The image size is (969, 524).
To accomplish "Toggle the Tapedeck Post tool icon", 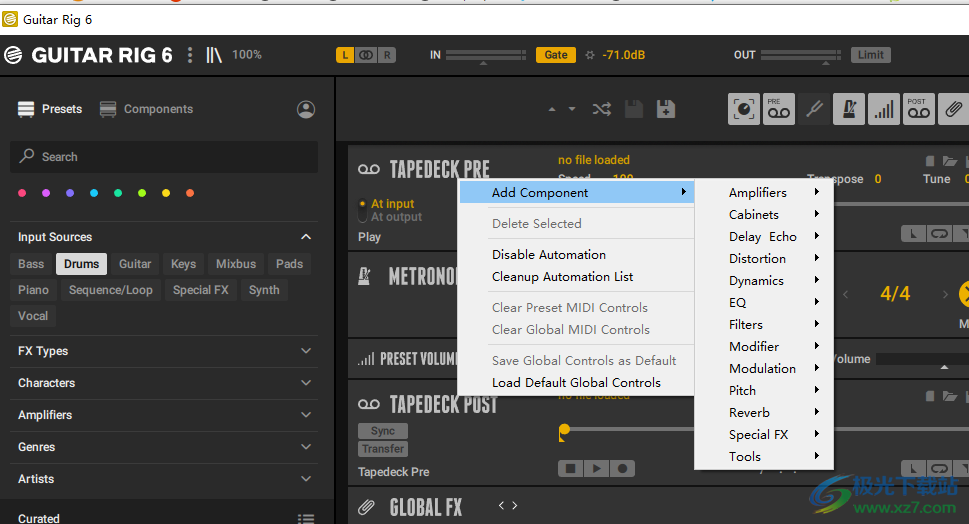I will pyautogui.click(x=918, y=109).
